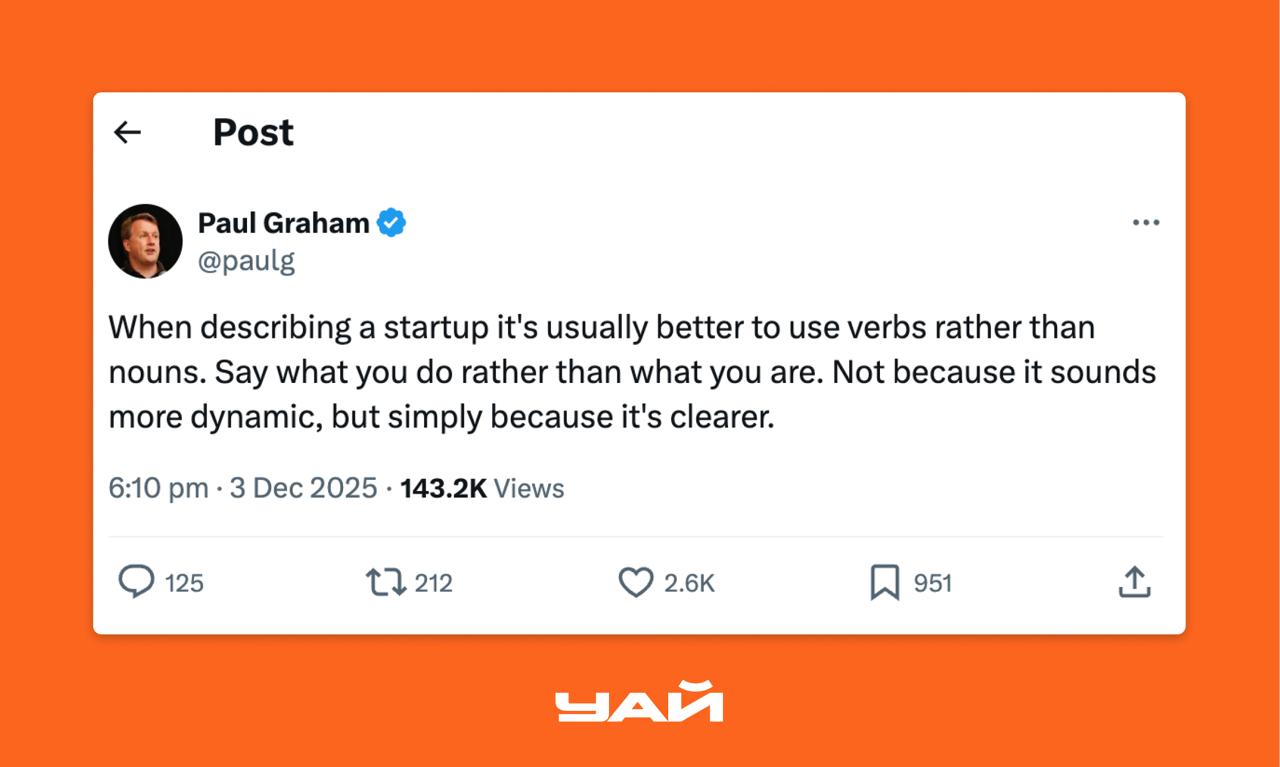Click the 951 bookmarks count

932,583
